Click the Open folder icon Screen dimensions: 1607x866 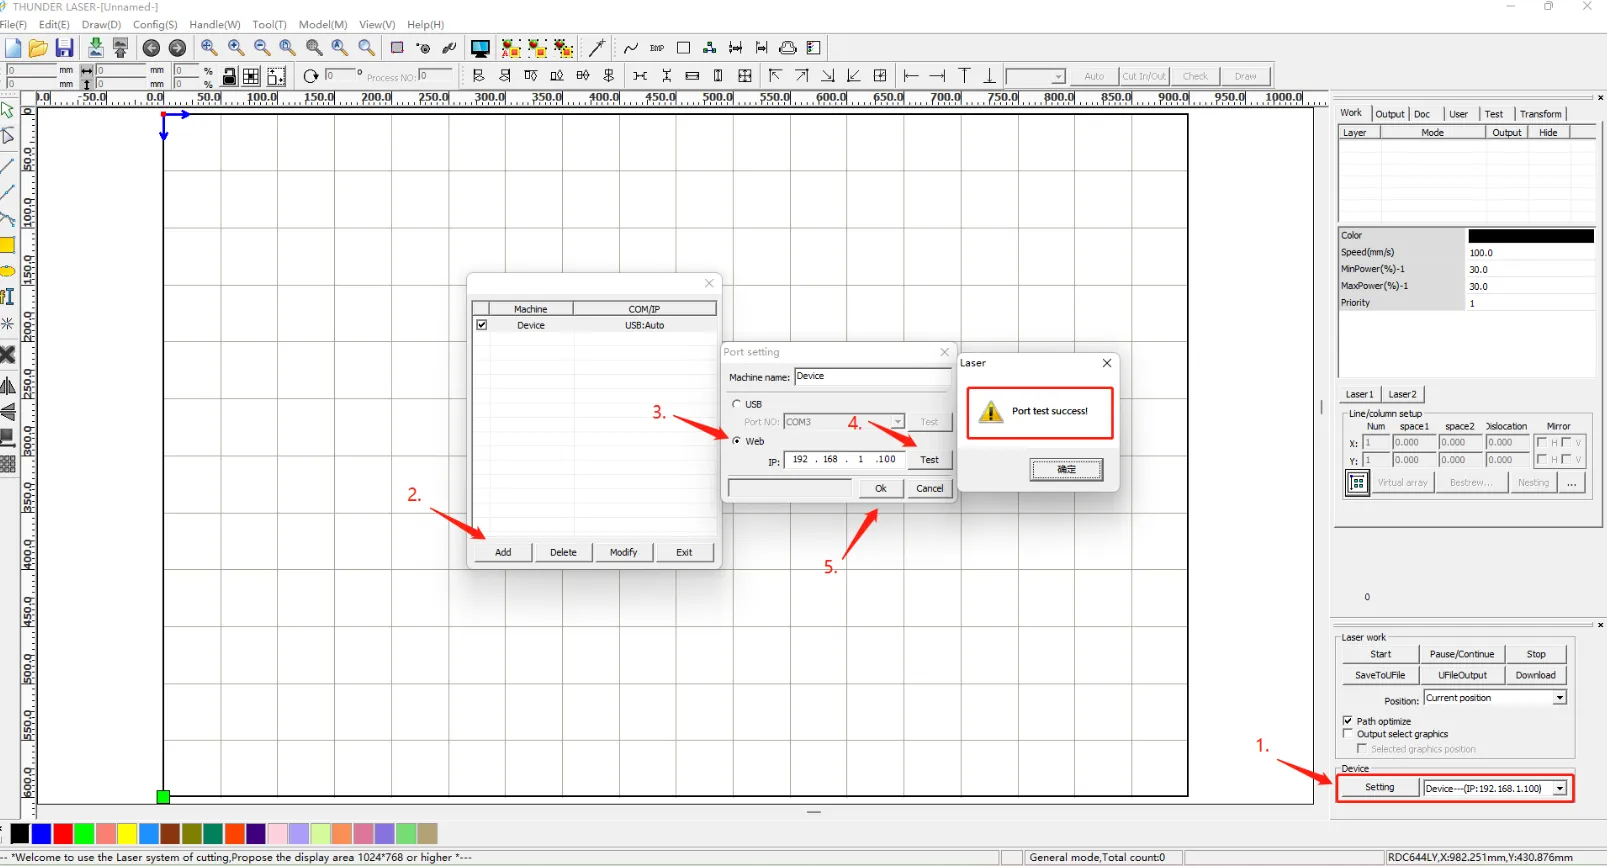(x=38, y=48)
